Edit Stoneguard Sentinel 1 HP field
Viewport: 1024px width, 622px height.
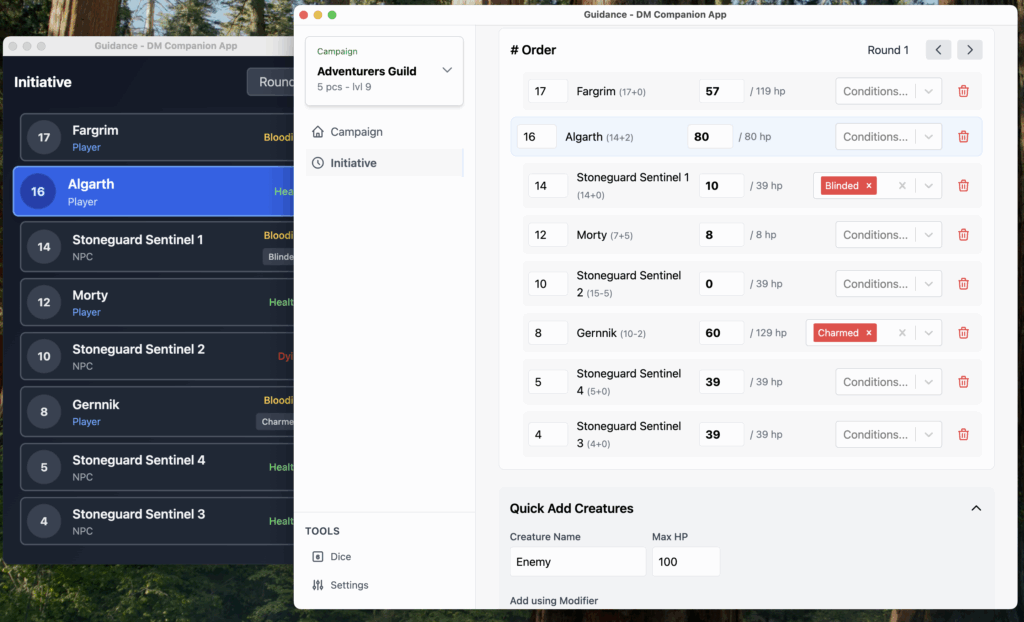click(721, 186)
